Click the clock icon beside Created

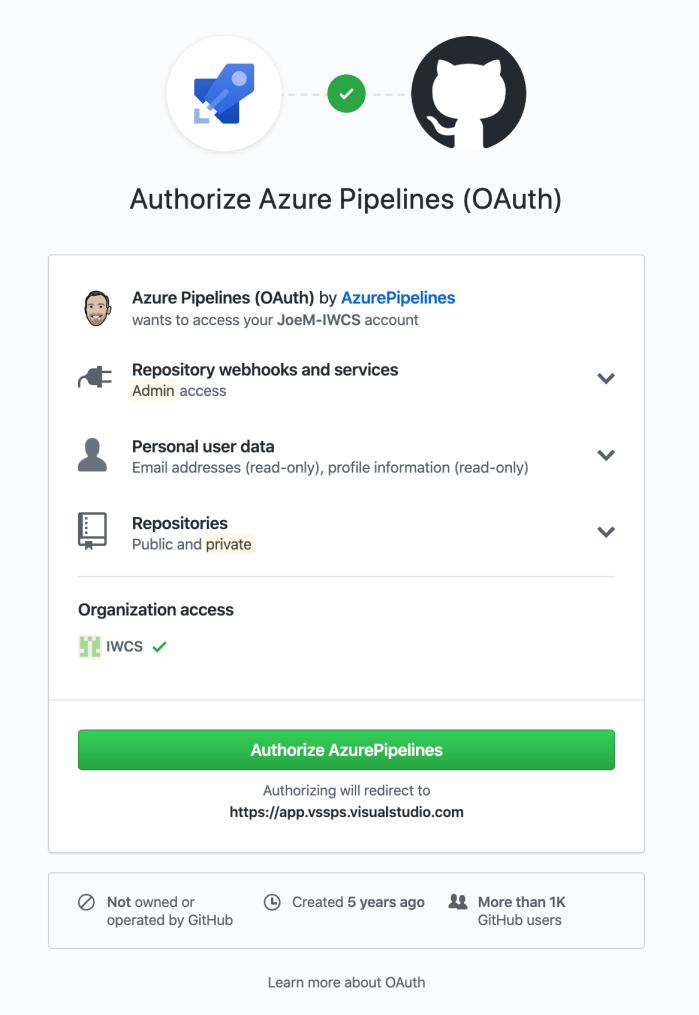272,902
